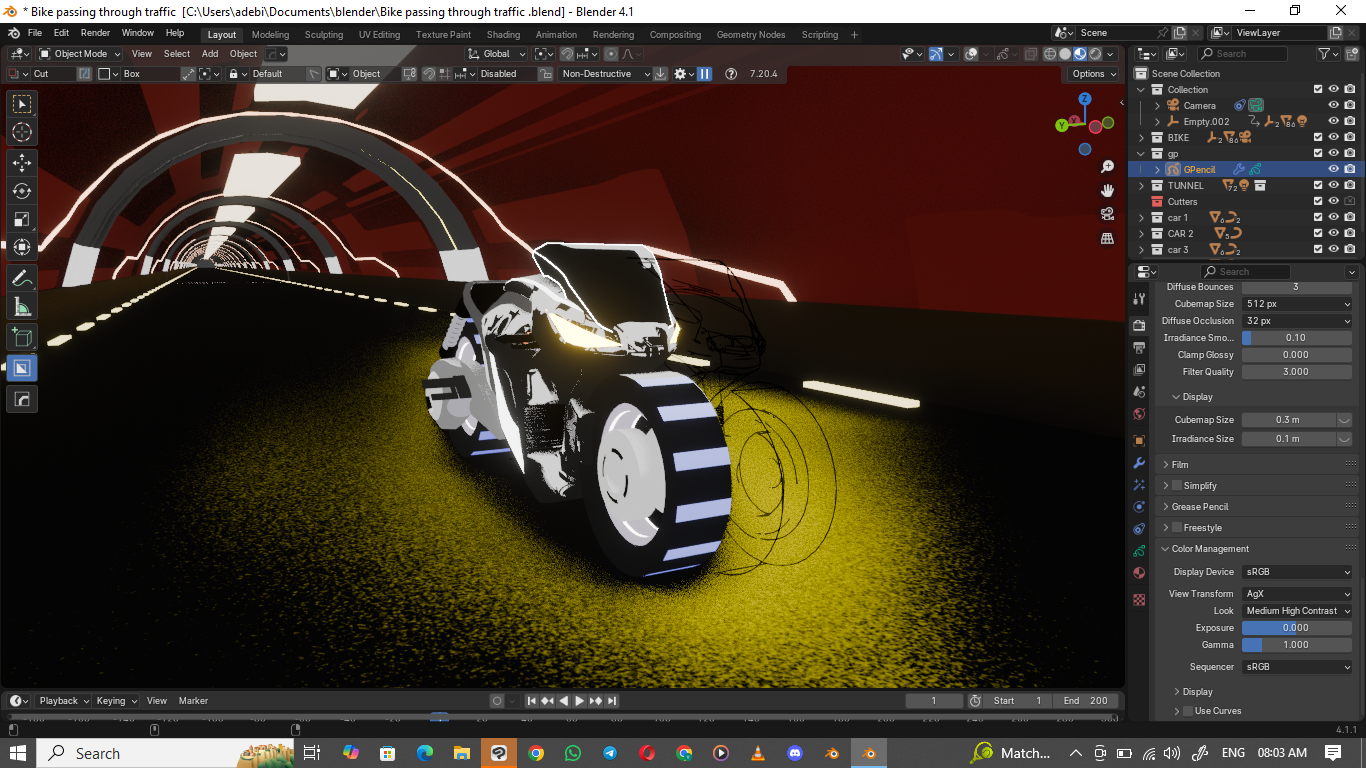The width and height of the screenshot is (1366, 768).
Task: Uncheck the car 1 collection checkbox
Action: click(1318, 217)
